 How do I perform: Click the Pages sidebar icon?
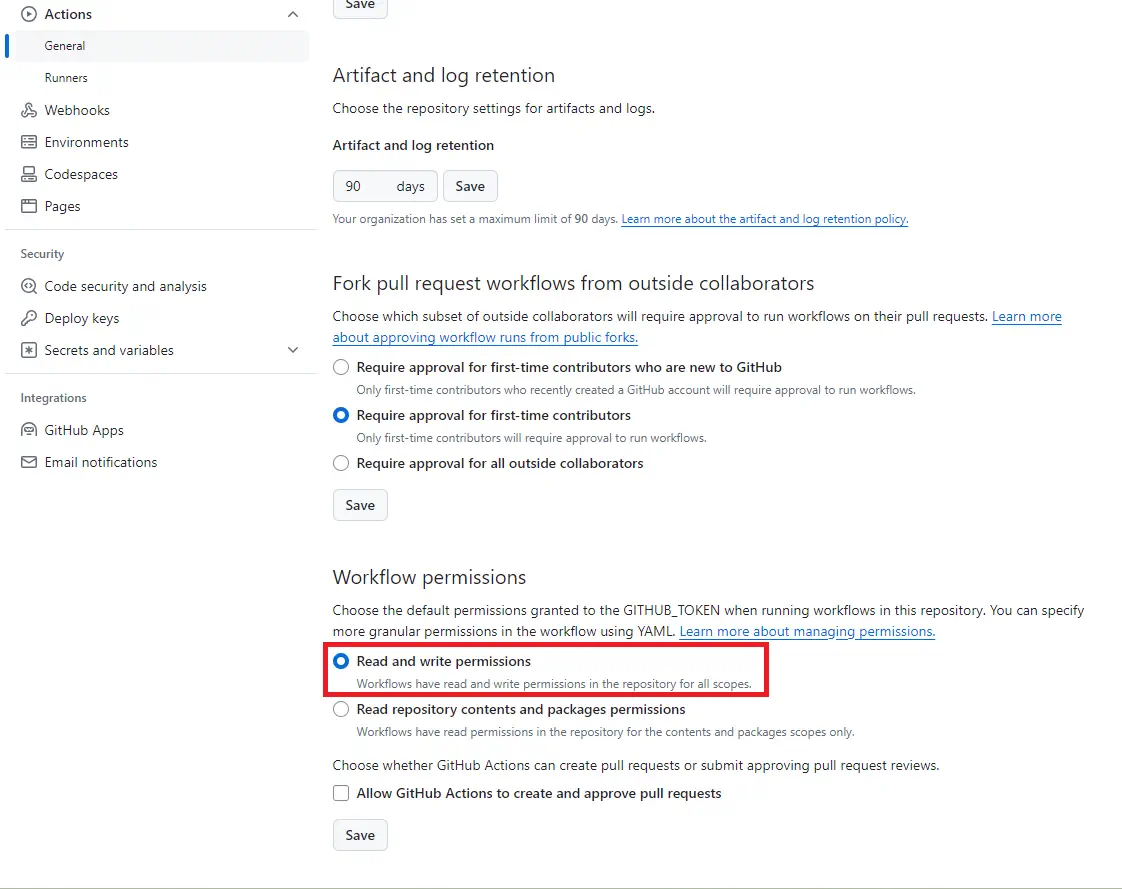[x=27, y=206]
